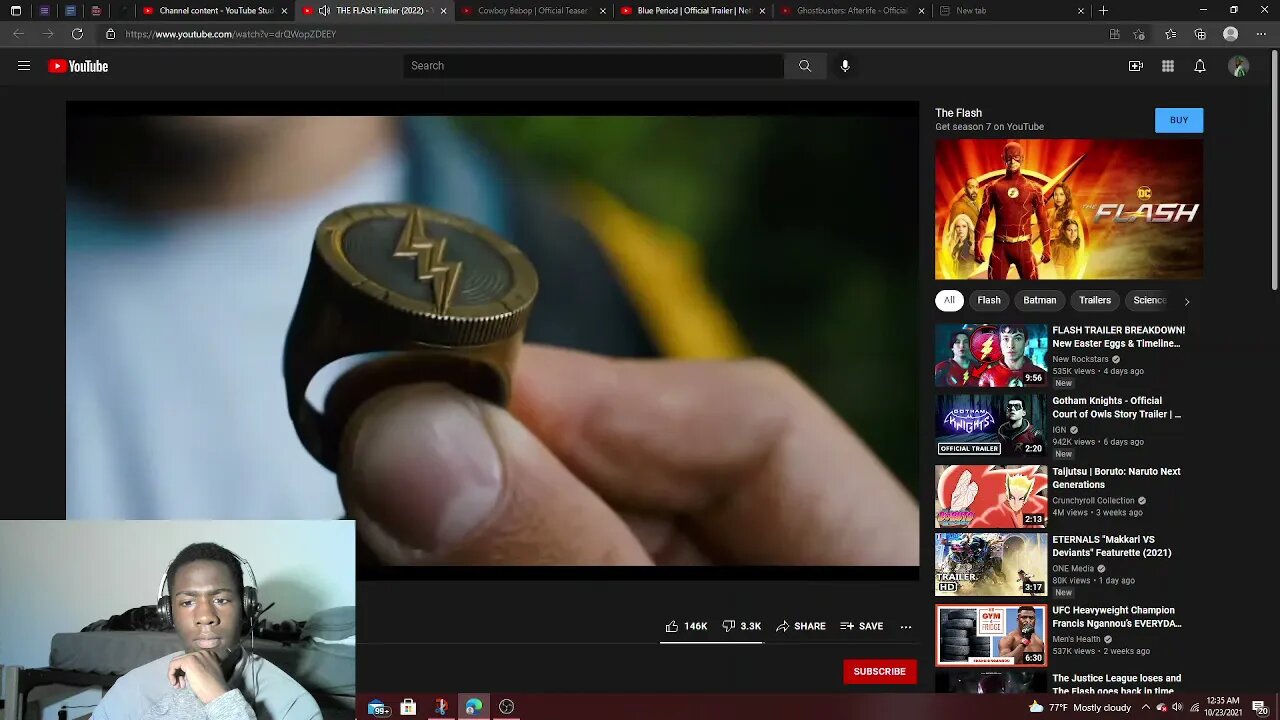Click the red SUBSCRIBE button
Viewport: 1280px width, 720px height.
pyautogui.click(x=880, y=671)
